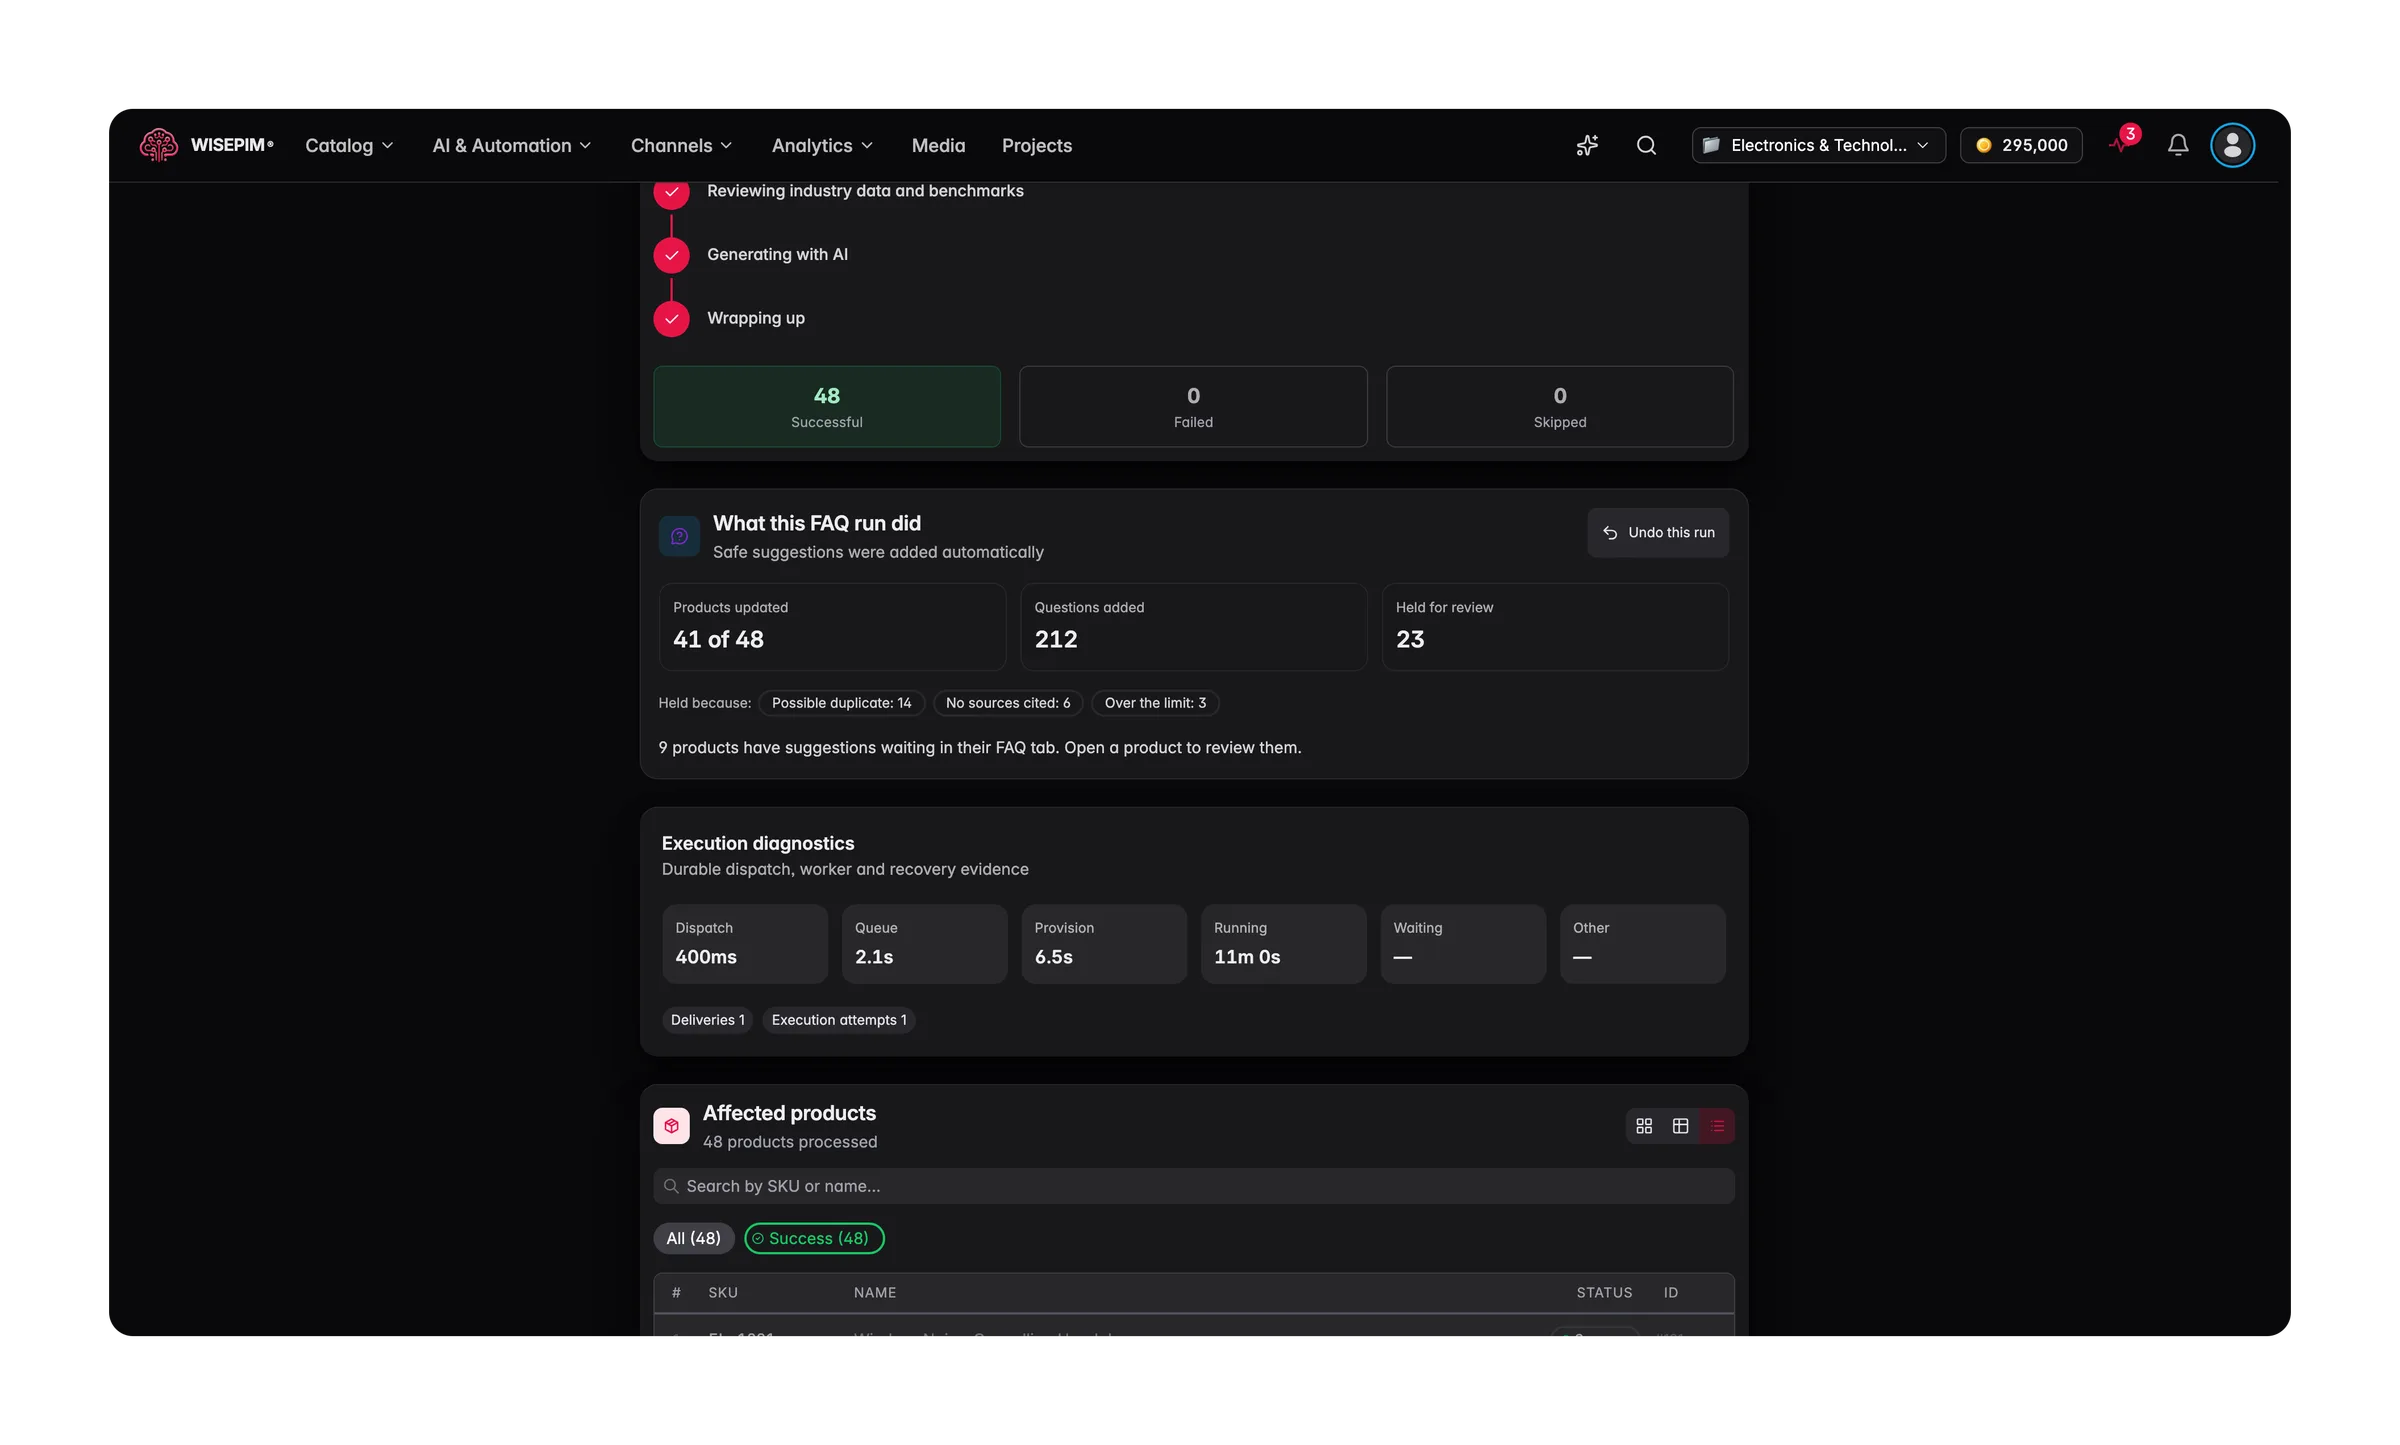The width and height of the screenshot is (2400, 1445).
Task: Open the user profile avatar
Action: click(2232, 145)
